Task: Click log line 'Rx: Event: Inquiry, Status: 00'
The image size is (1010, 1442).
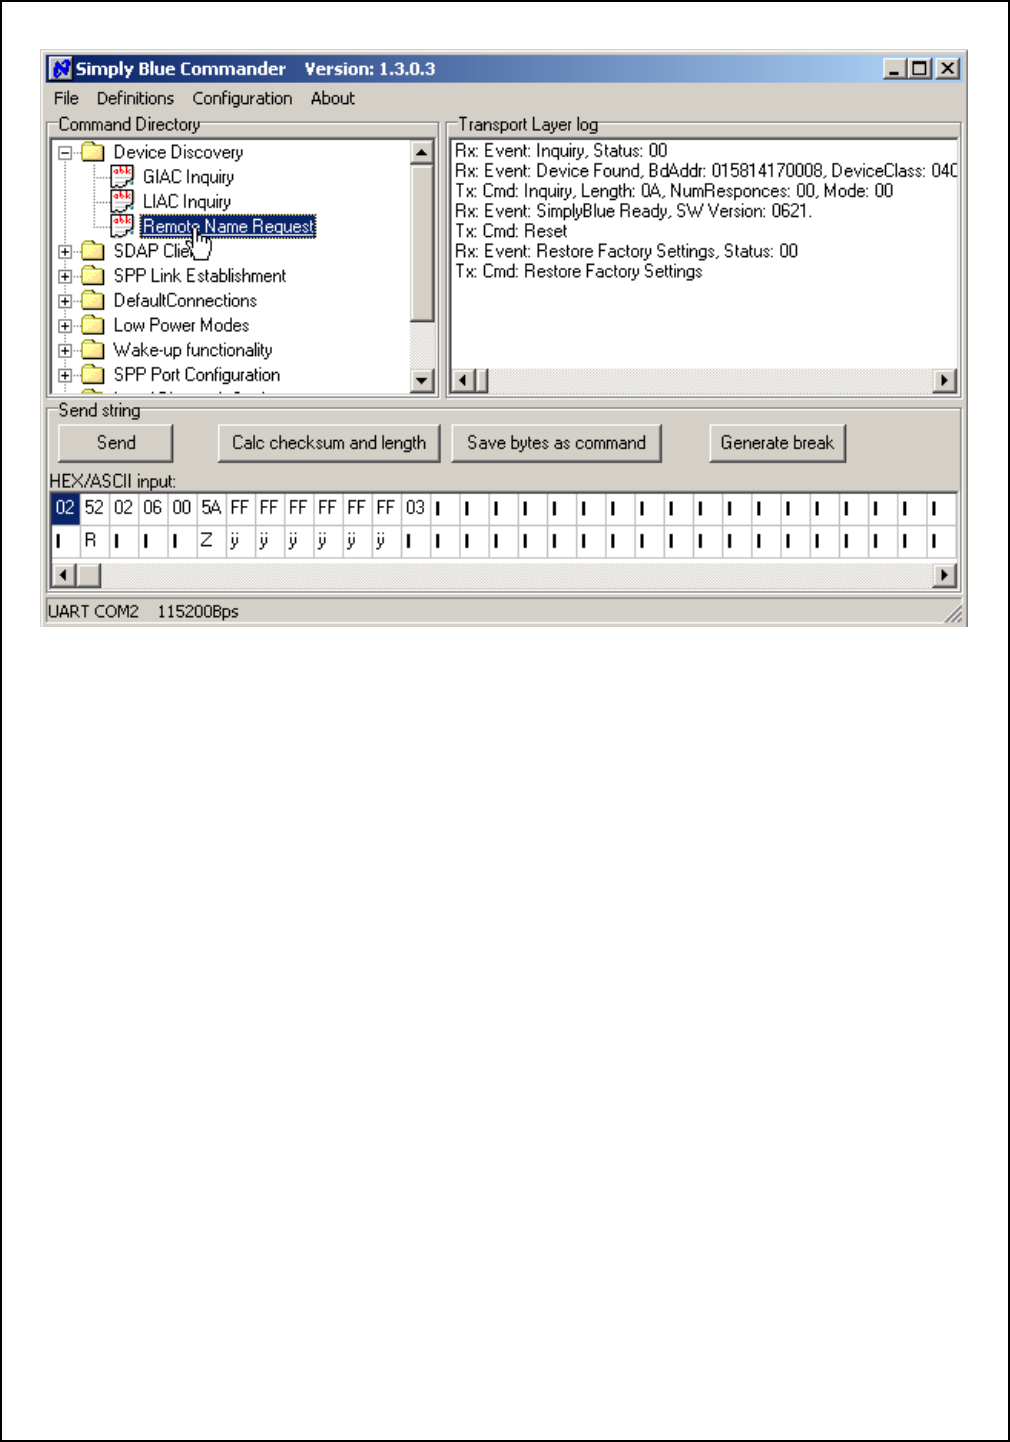Action: [x=561, y=151]
